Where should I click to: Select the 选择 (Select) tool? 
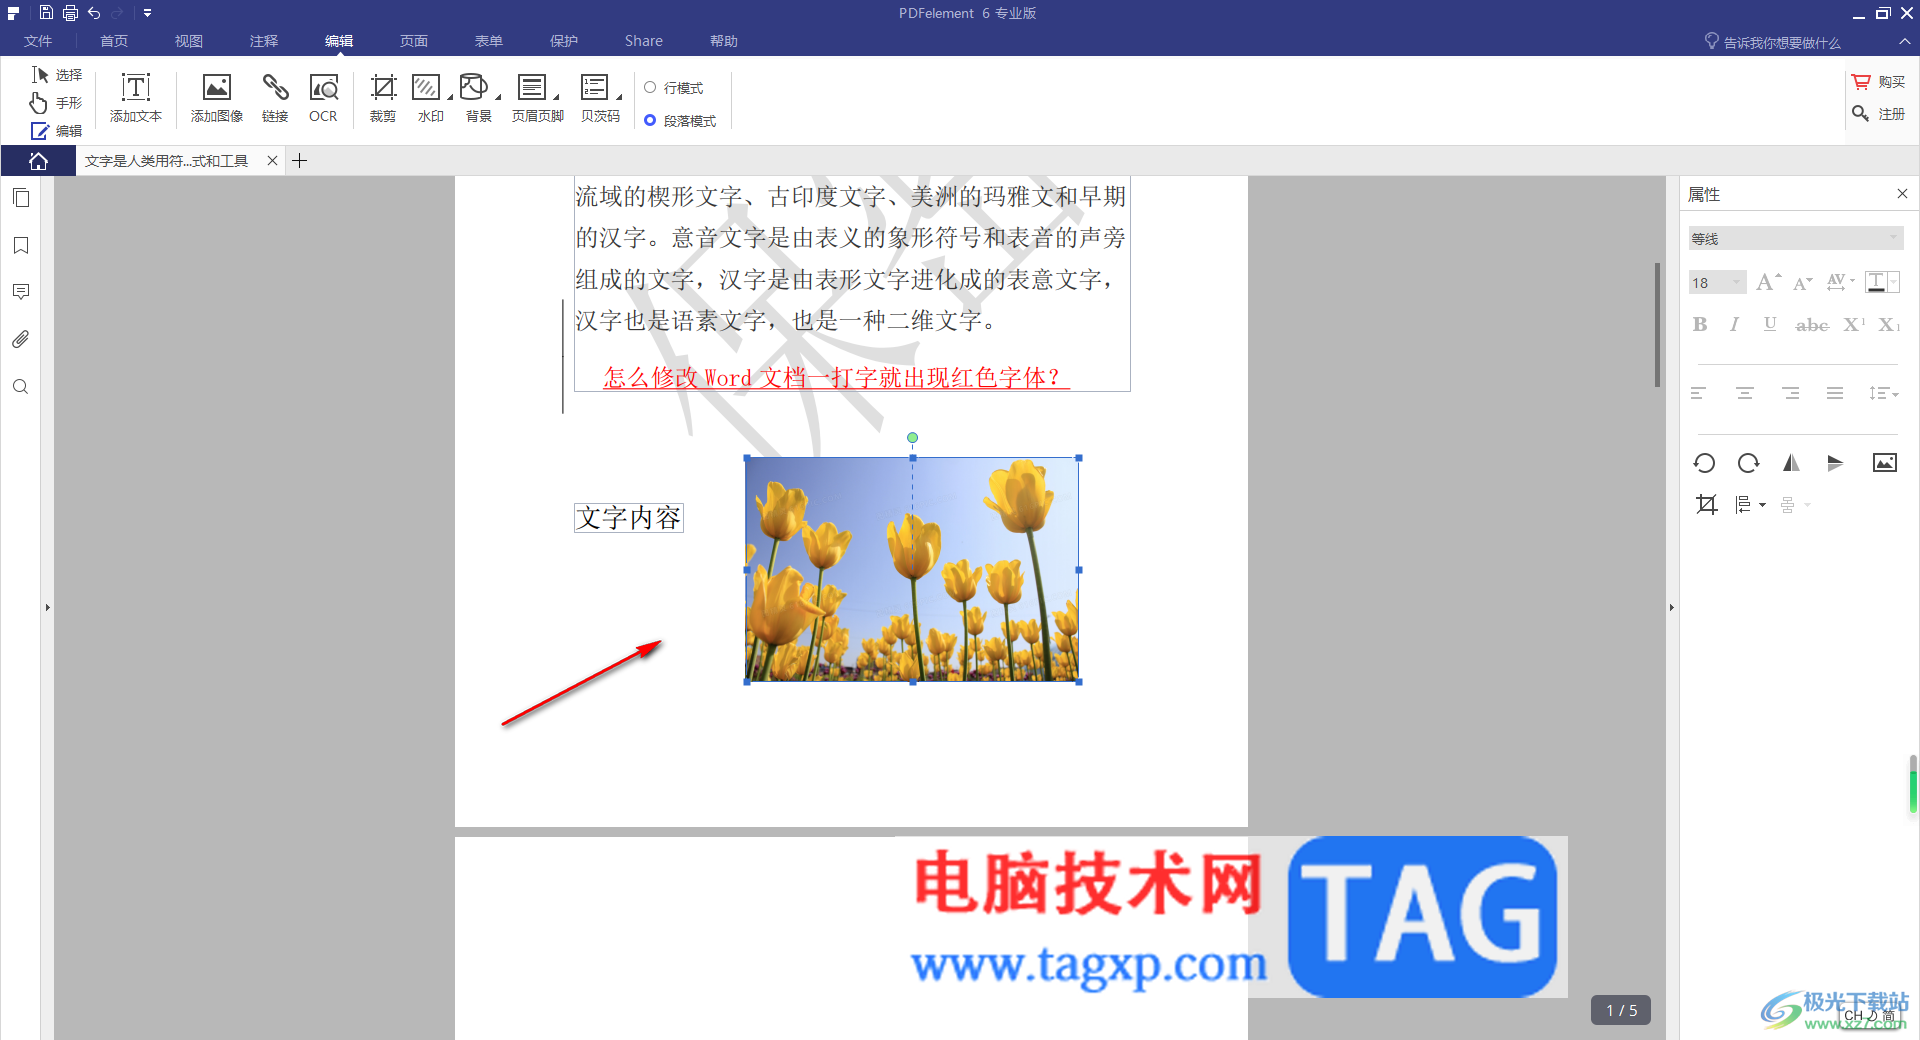[x=56, y=75]
